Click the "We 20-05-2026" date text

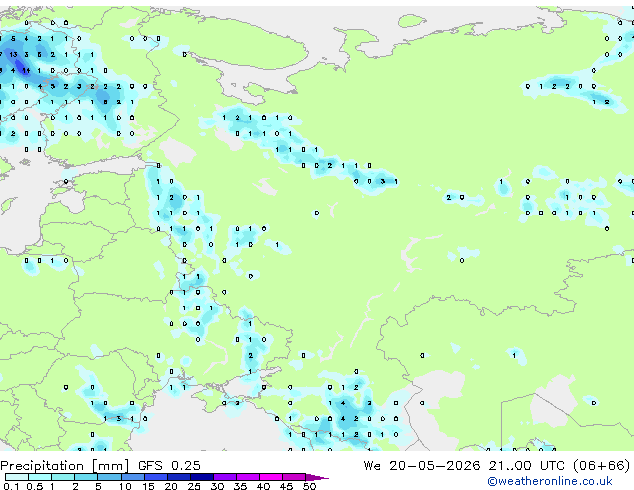(422, 466)
